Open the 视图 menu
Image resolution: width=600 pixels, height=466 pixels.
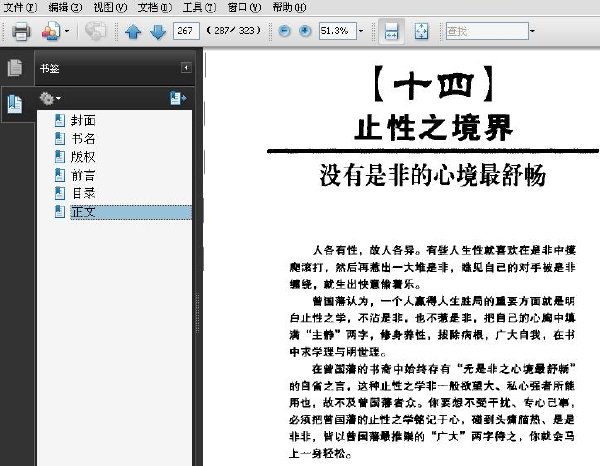(110, 7)
